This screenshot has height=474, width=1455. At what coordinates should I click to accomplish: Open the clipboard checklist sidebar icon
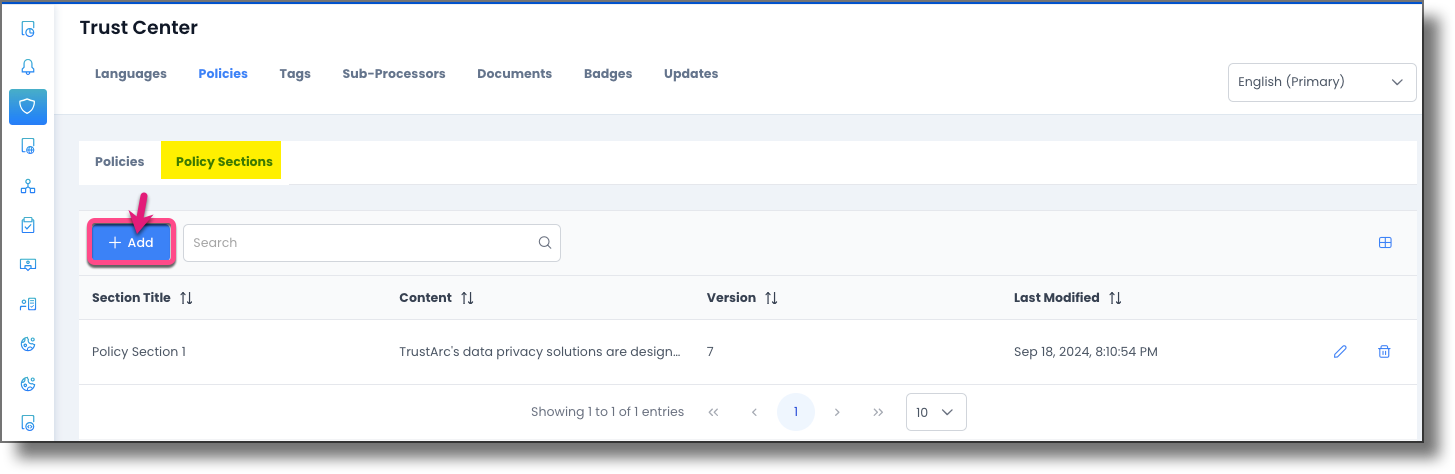coord(28,225)
